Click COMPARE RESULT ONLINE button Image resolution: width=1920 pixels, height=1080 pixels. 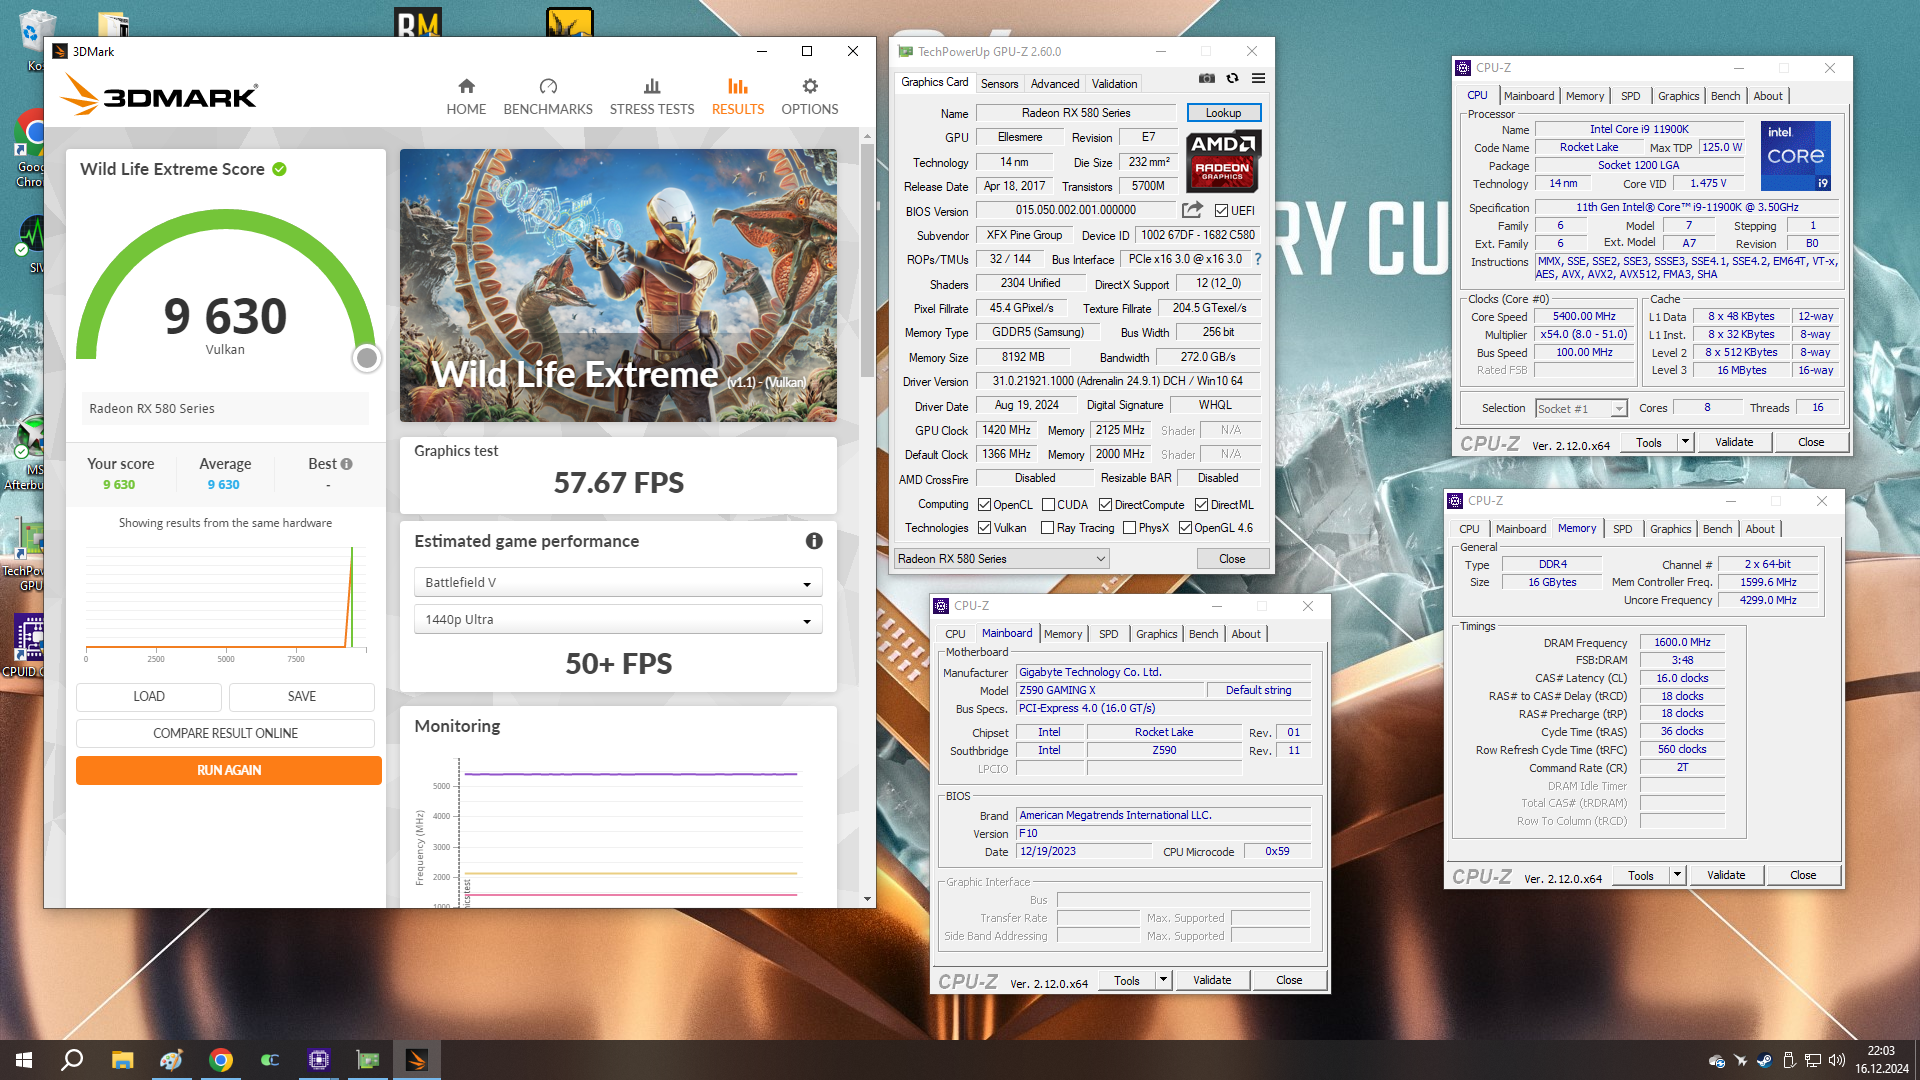click(x=225, y=733)
